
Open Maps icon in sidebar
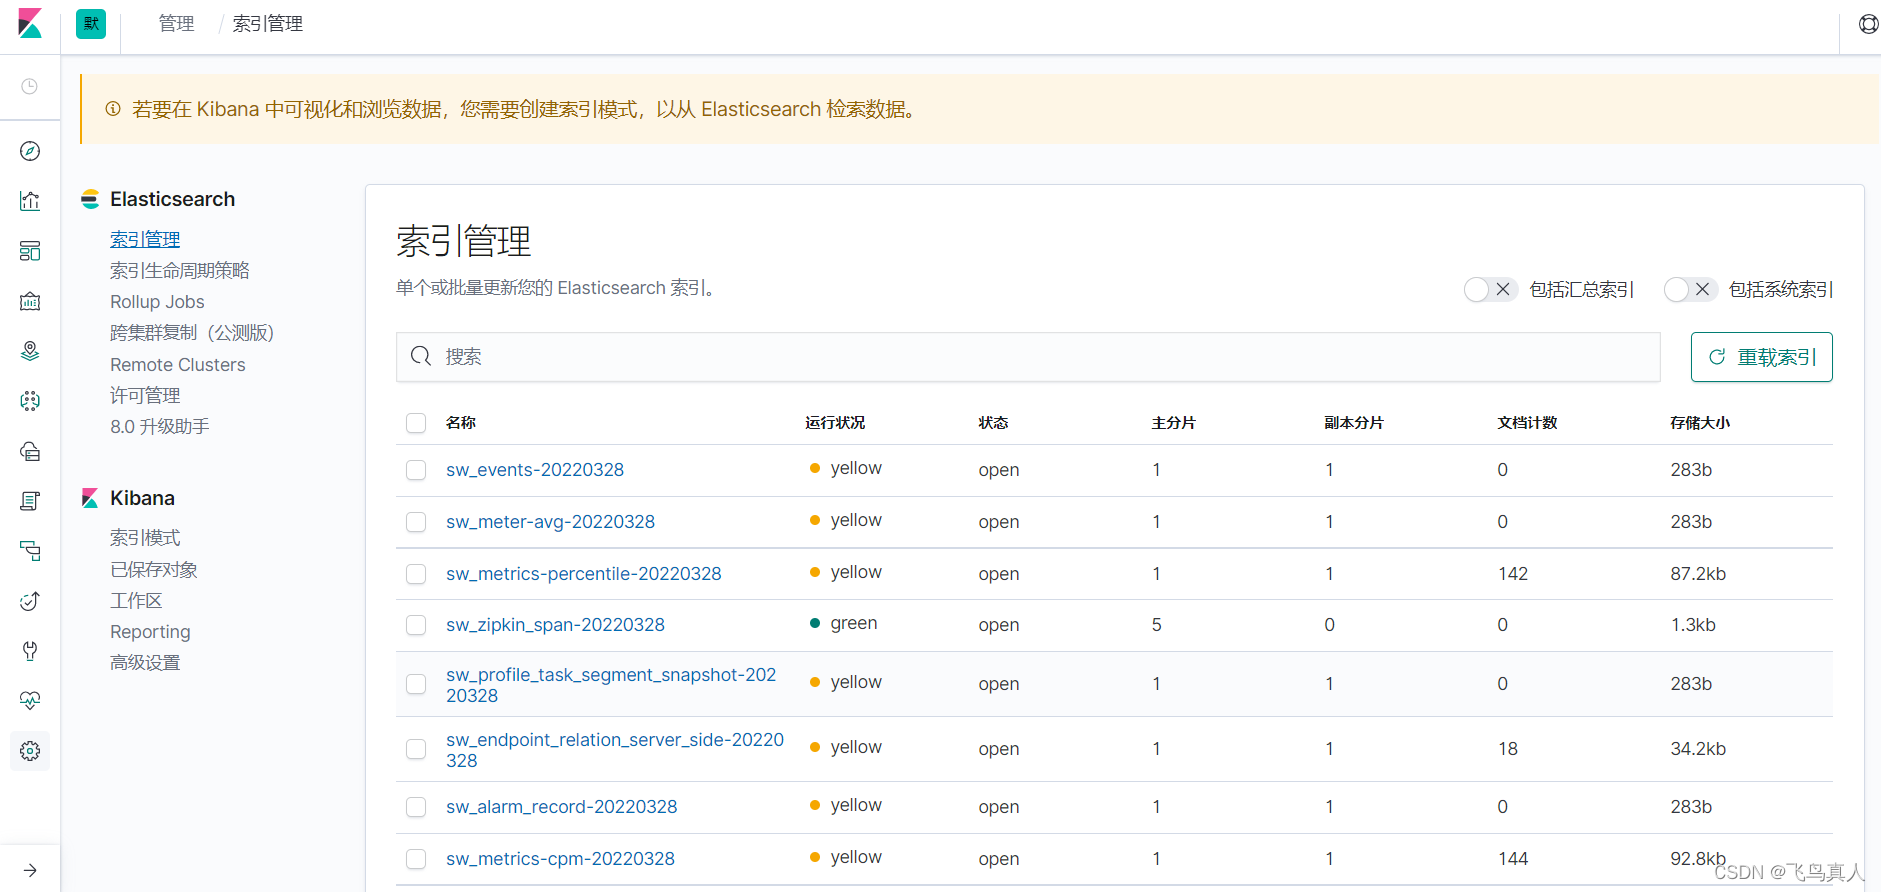click(x=30, y=351)
